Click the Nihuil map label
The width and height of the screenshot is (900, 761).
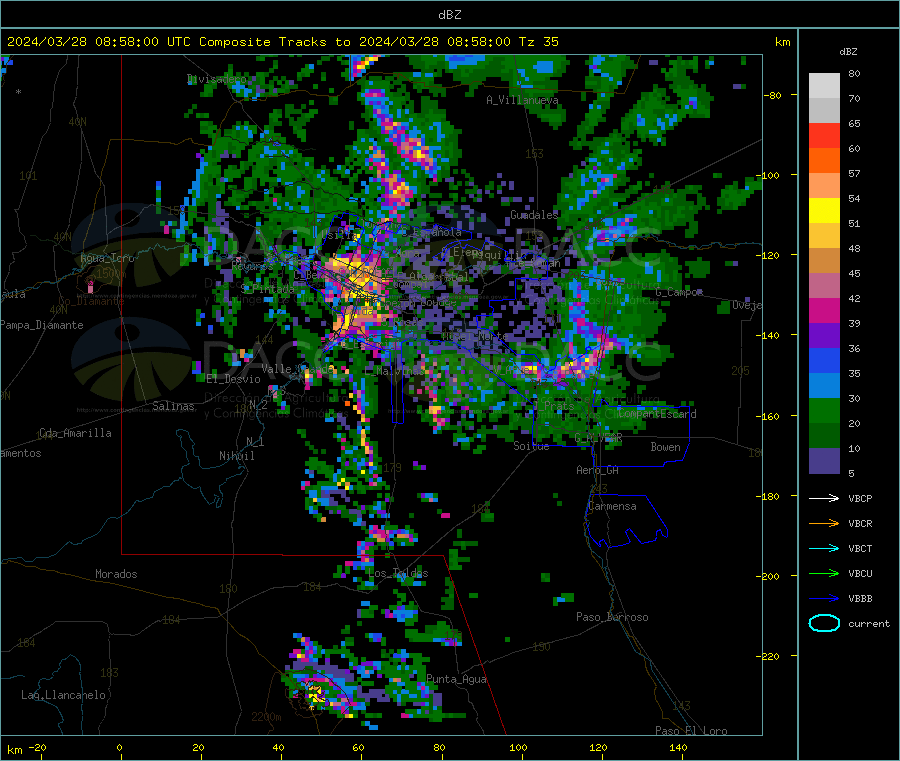pos(236,456)
